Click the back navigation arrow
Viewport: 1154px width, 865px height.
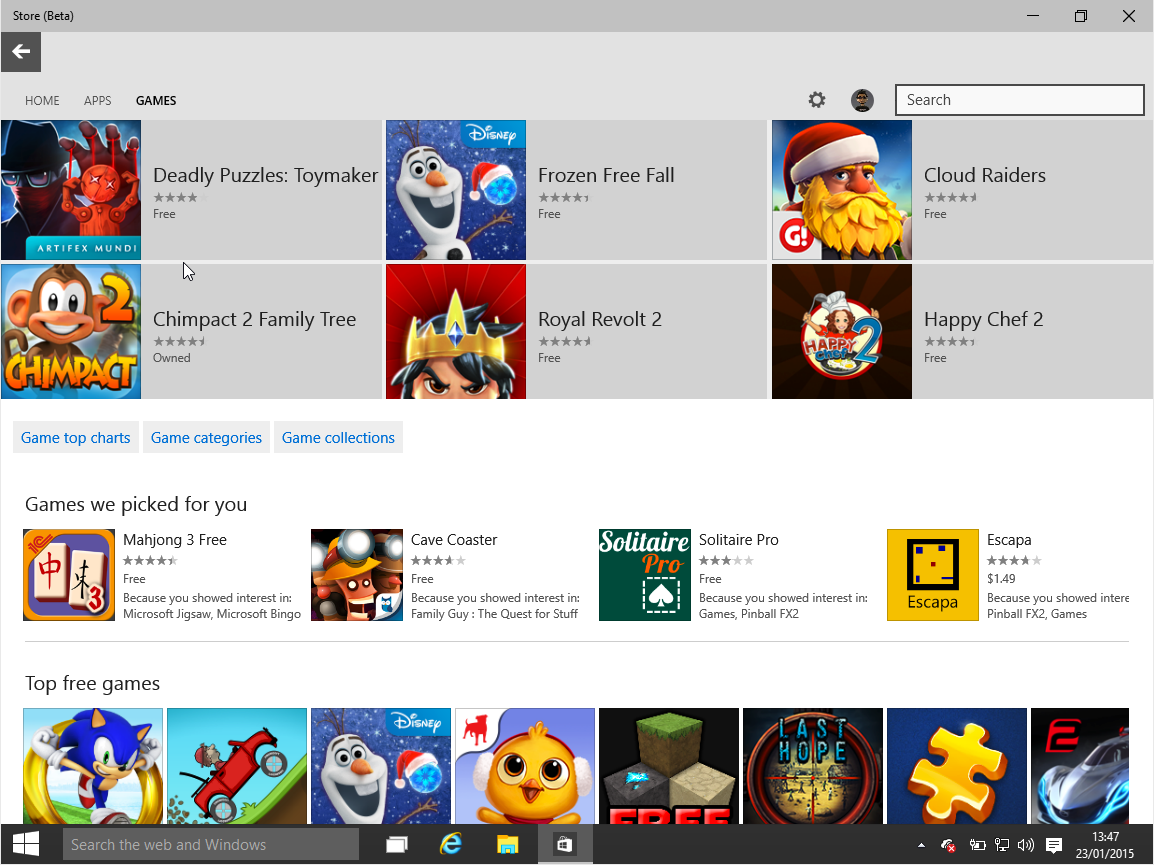(20, 51)
